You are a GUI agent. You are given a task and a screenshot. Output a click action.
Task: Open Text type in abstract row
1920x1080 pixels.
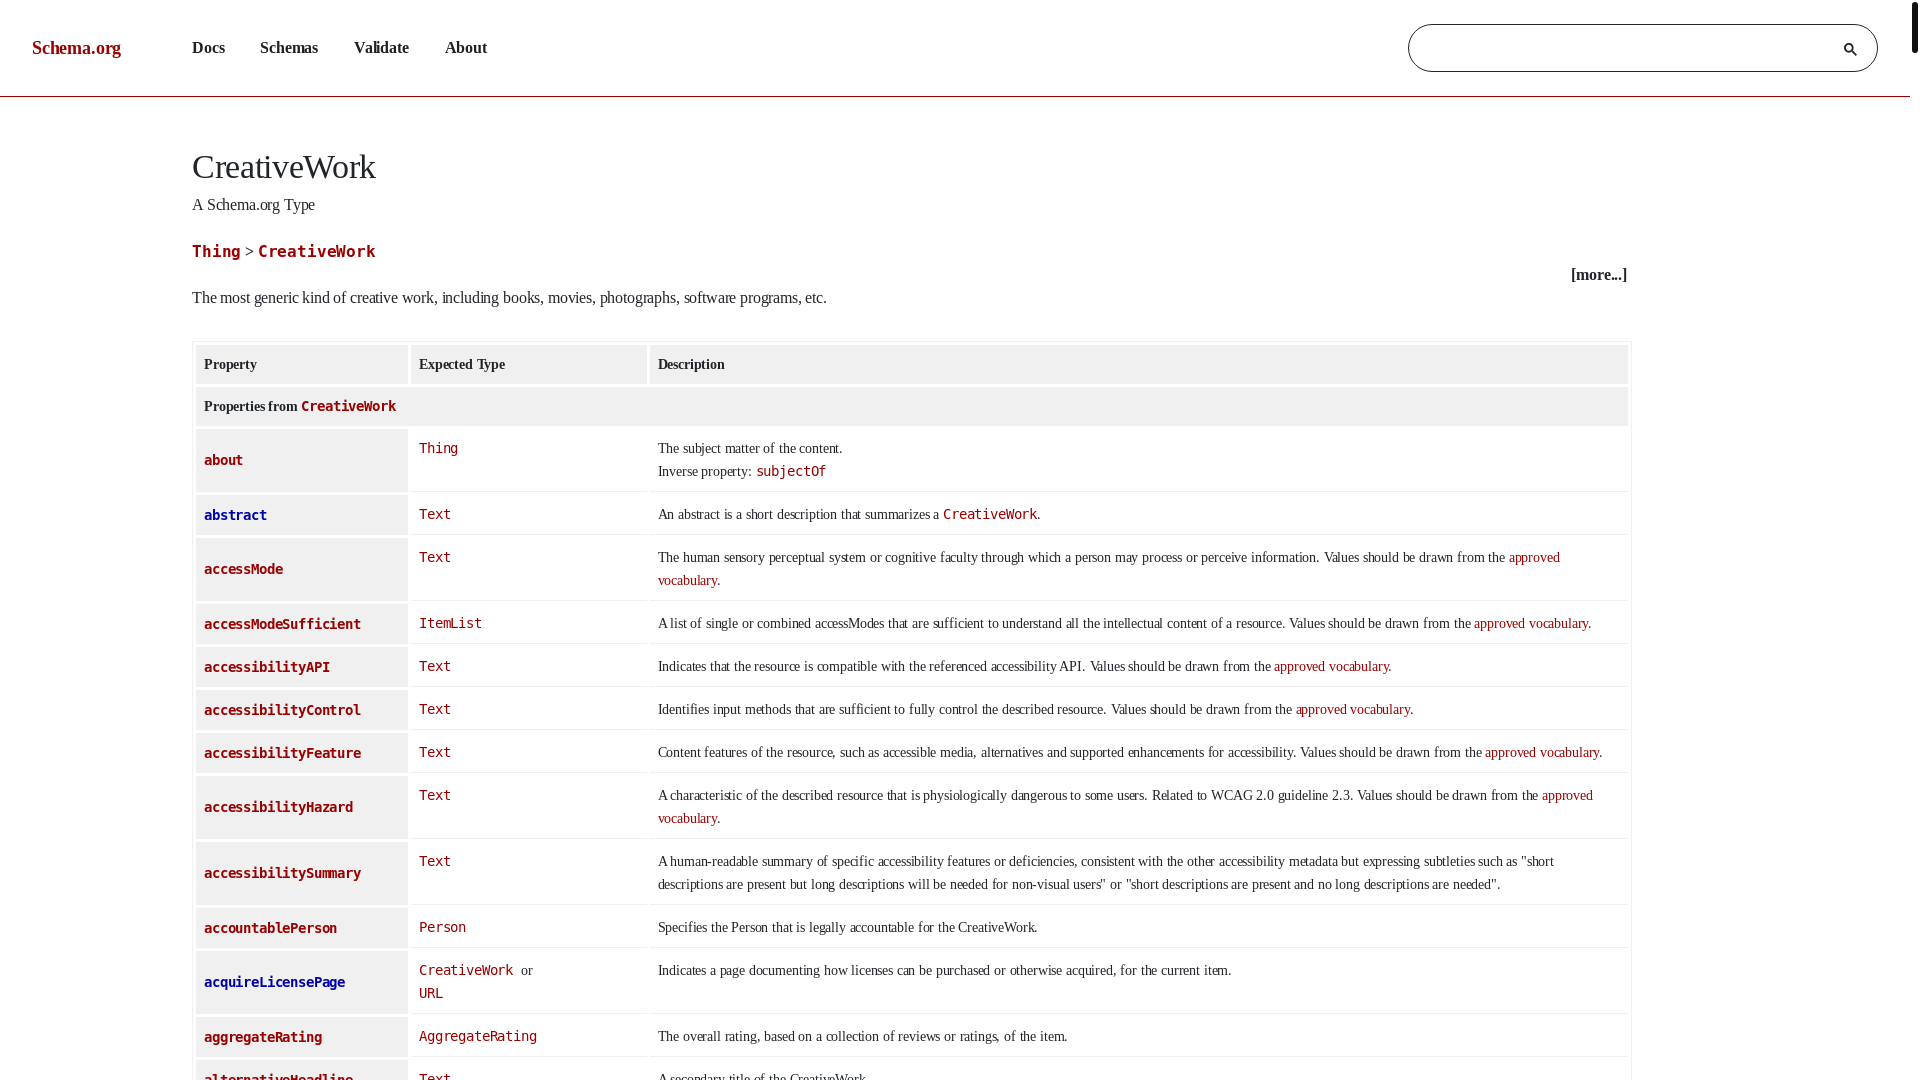pos(435,514)
